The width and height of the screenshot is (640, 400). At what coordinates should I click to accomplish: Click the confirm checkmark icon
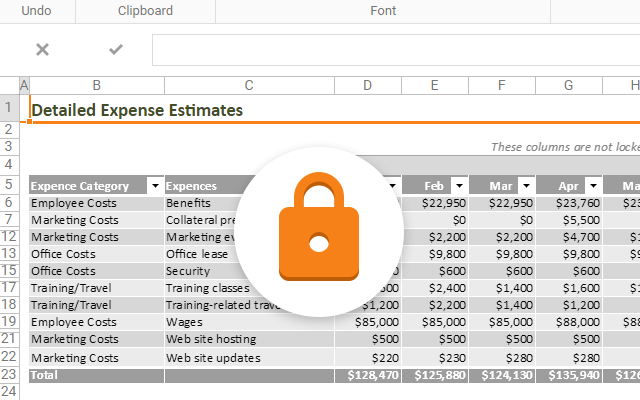pos(116,49)
